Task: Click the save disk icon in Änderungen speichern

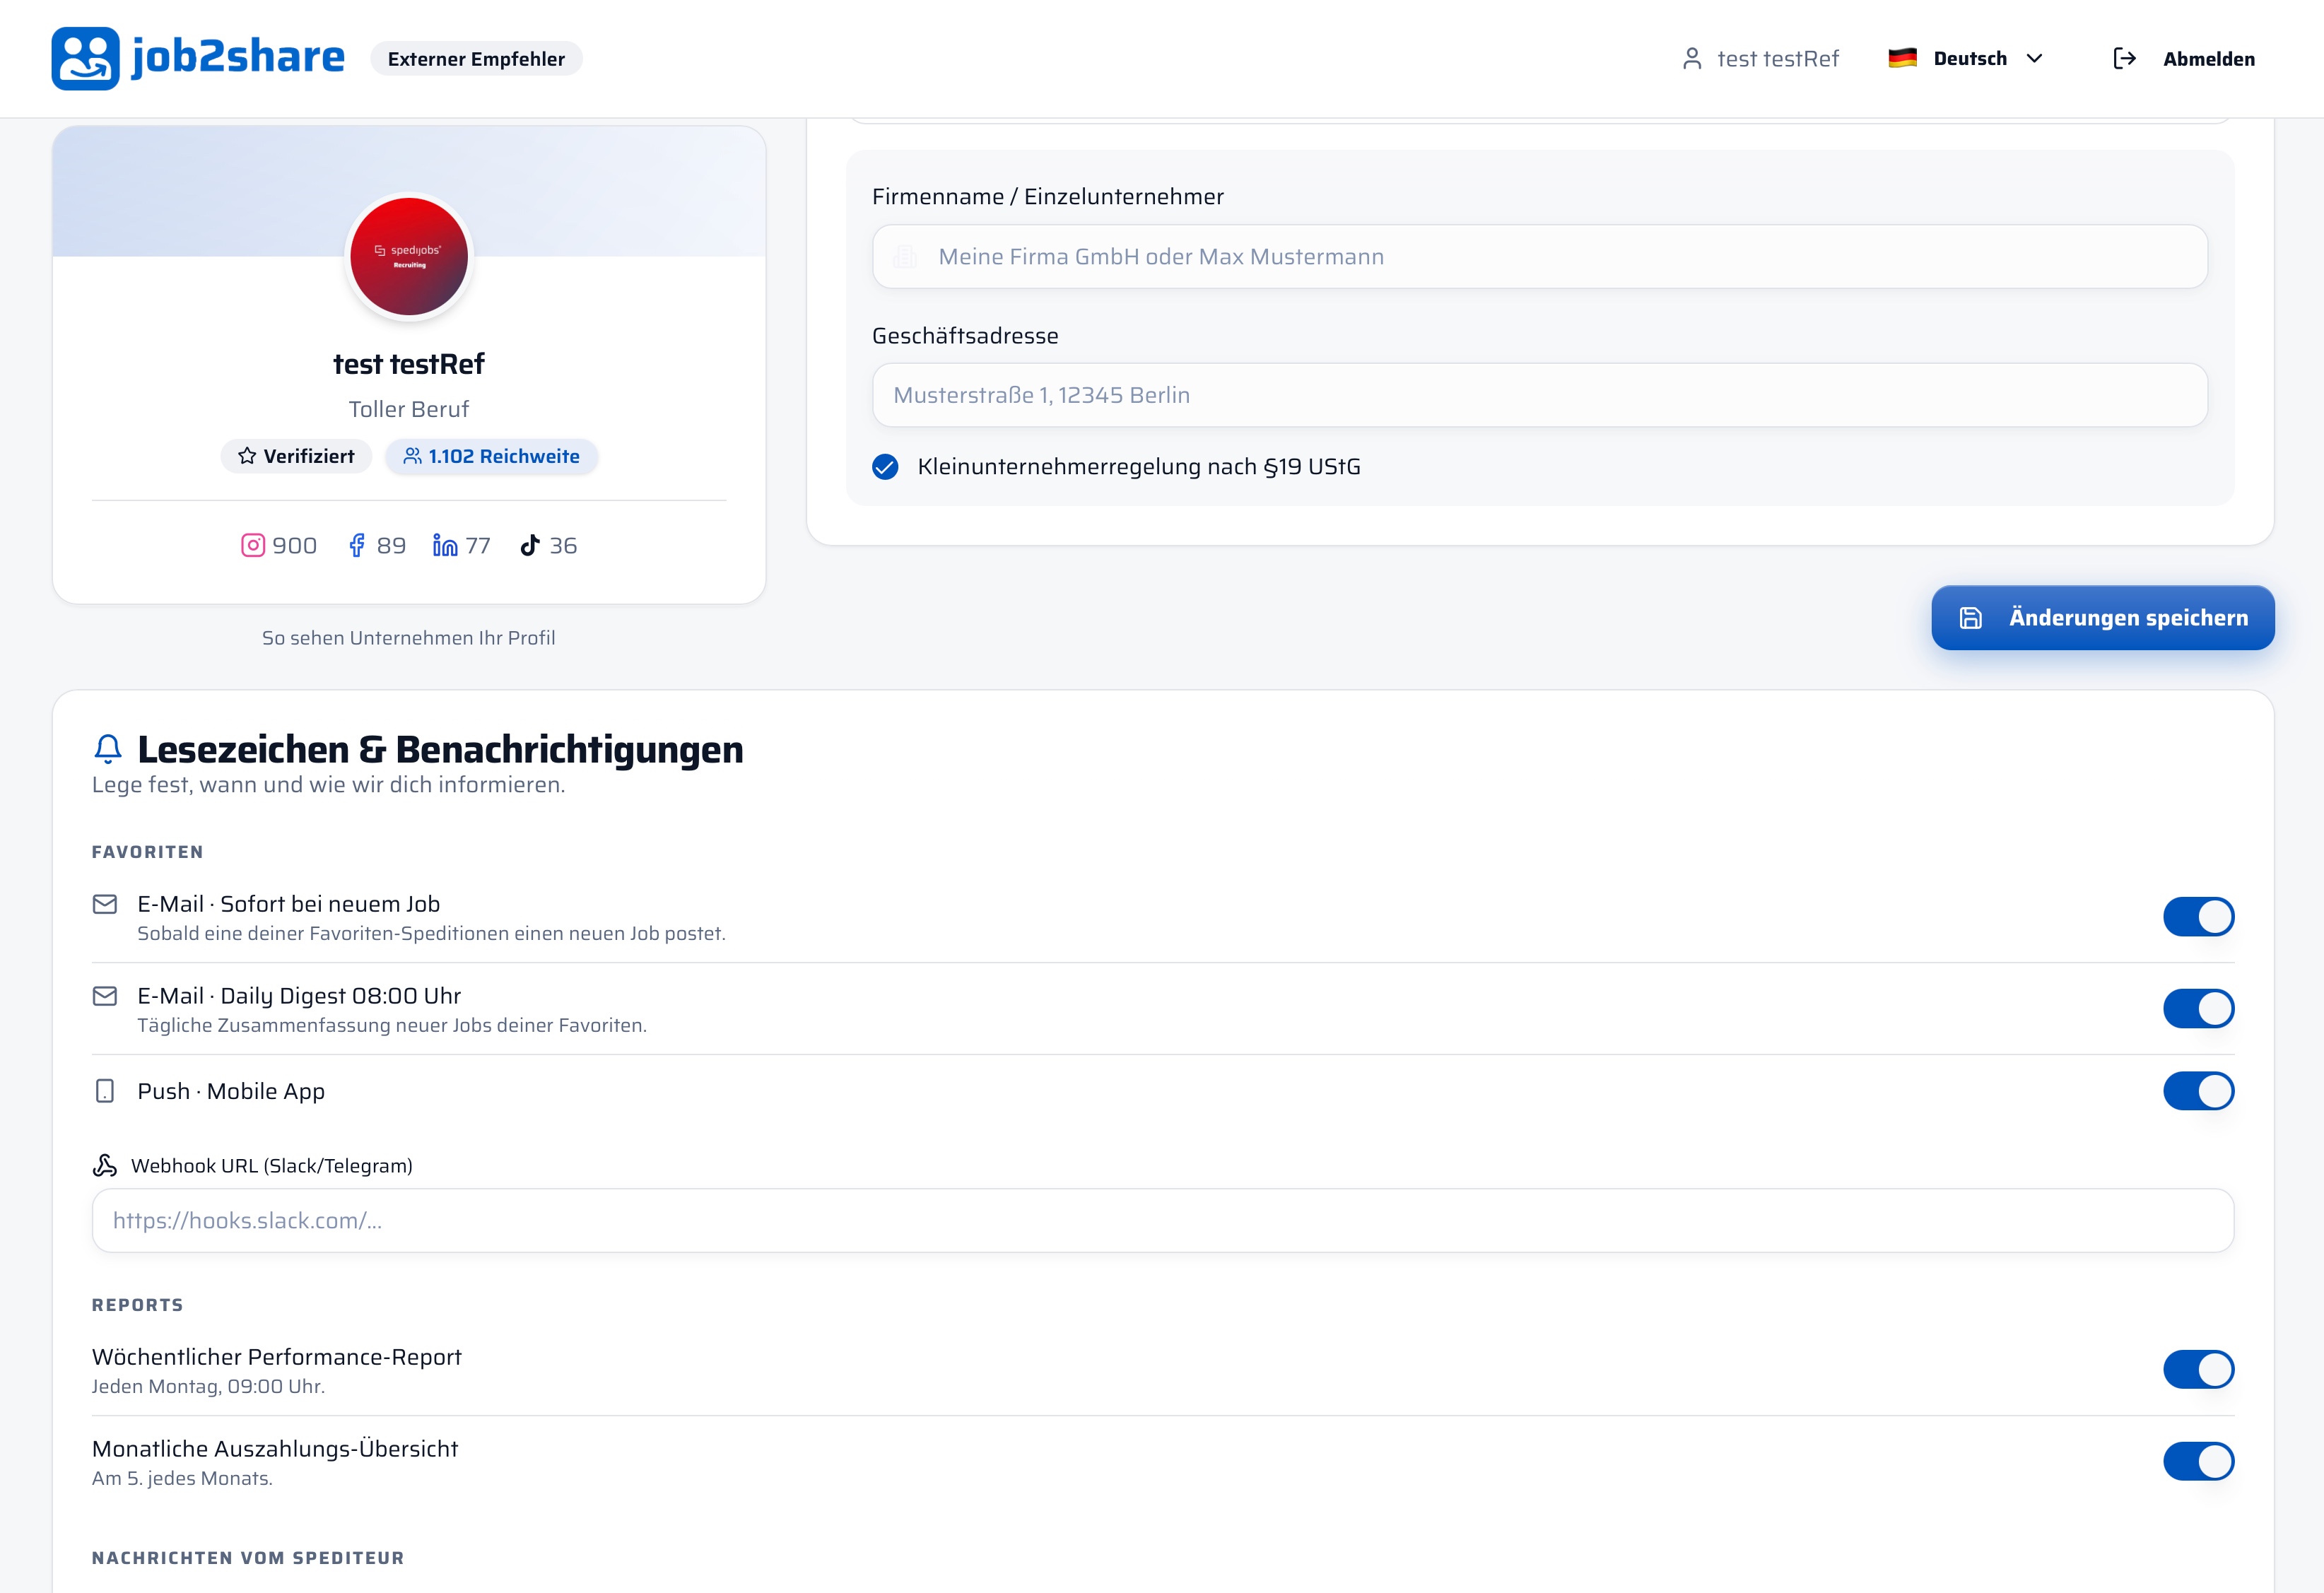Action: click(x=1970, y=618)
